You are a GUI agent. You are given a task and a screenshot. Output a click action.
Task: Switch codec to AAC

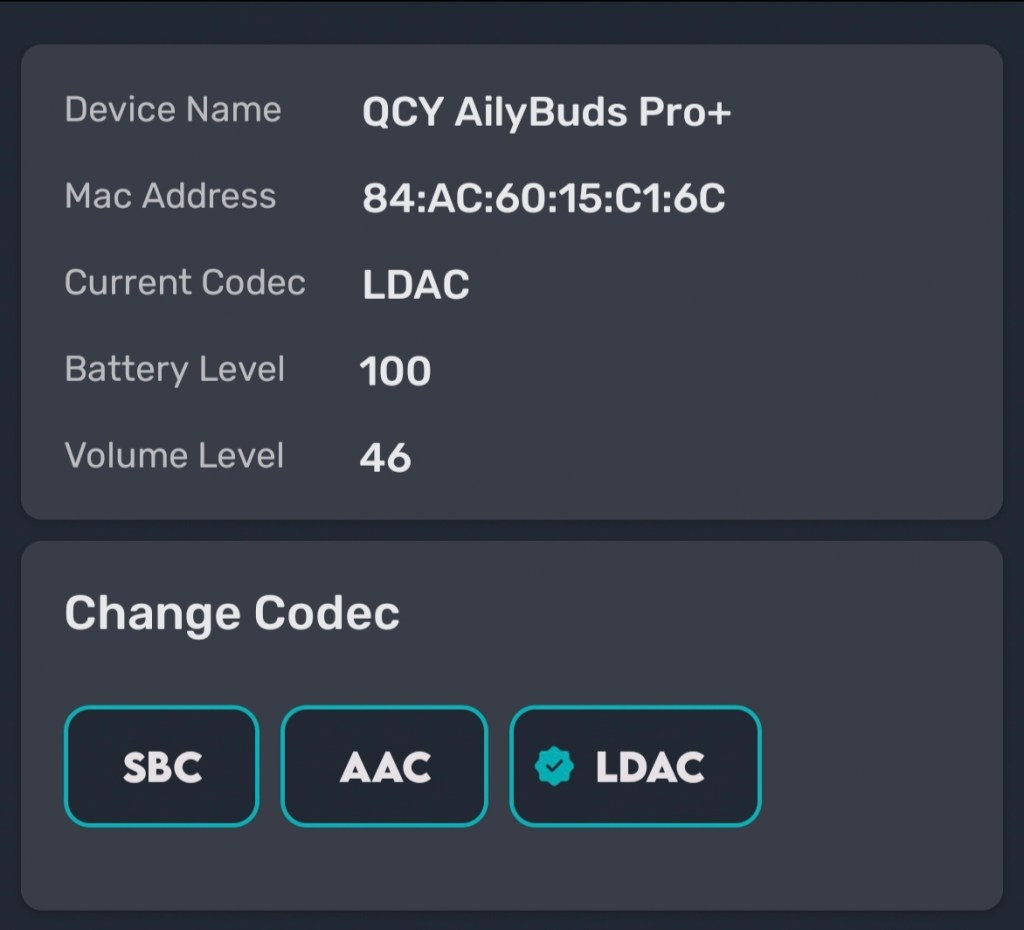coord(385,767)
